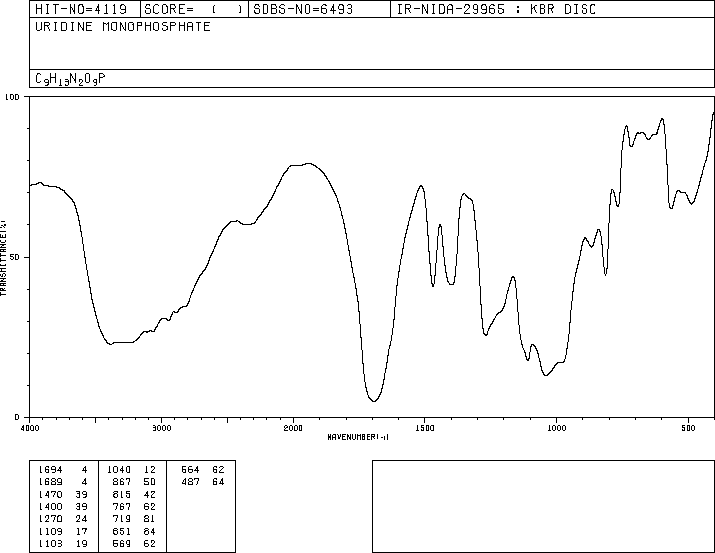This screenshot has height=553, width=715.
Task: Select peak value 1689 in table
Action: 51,481
